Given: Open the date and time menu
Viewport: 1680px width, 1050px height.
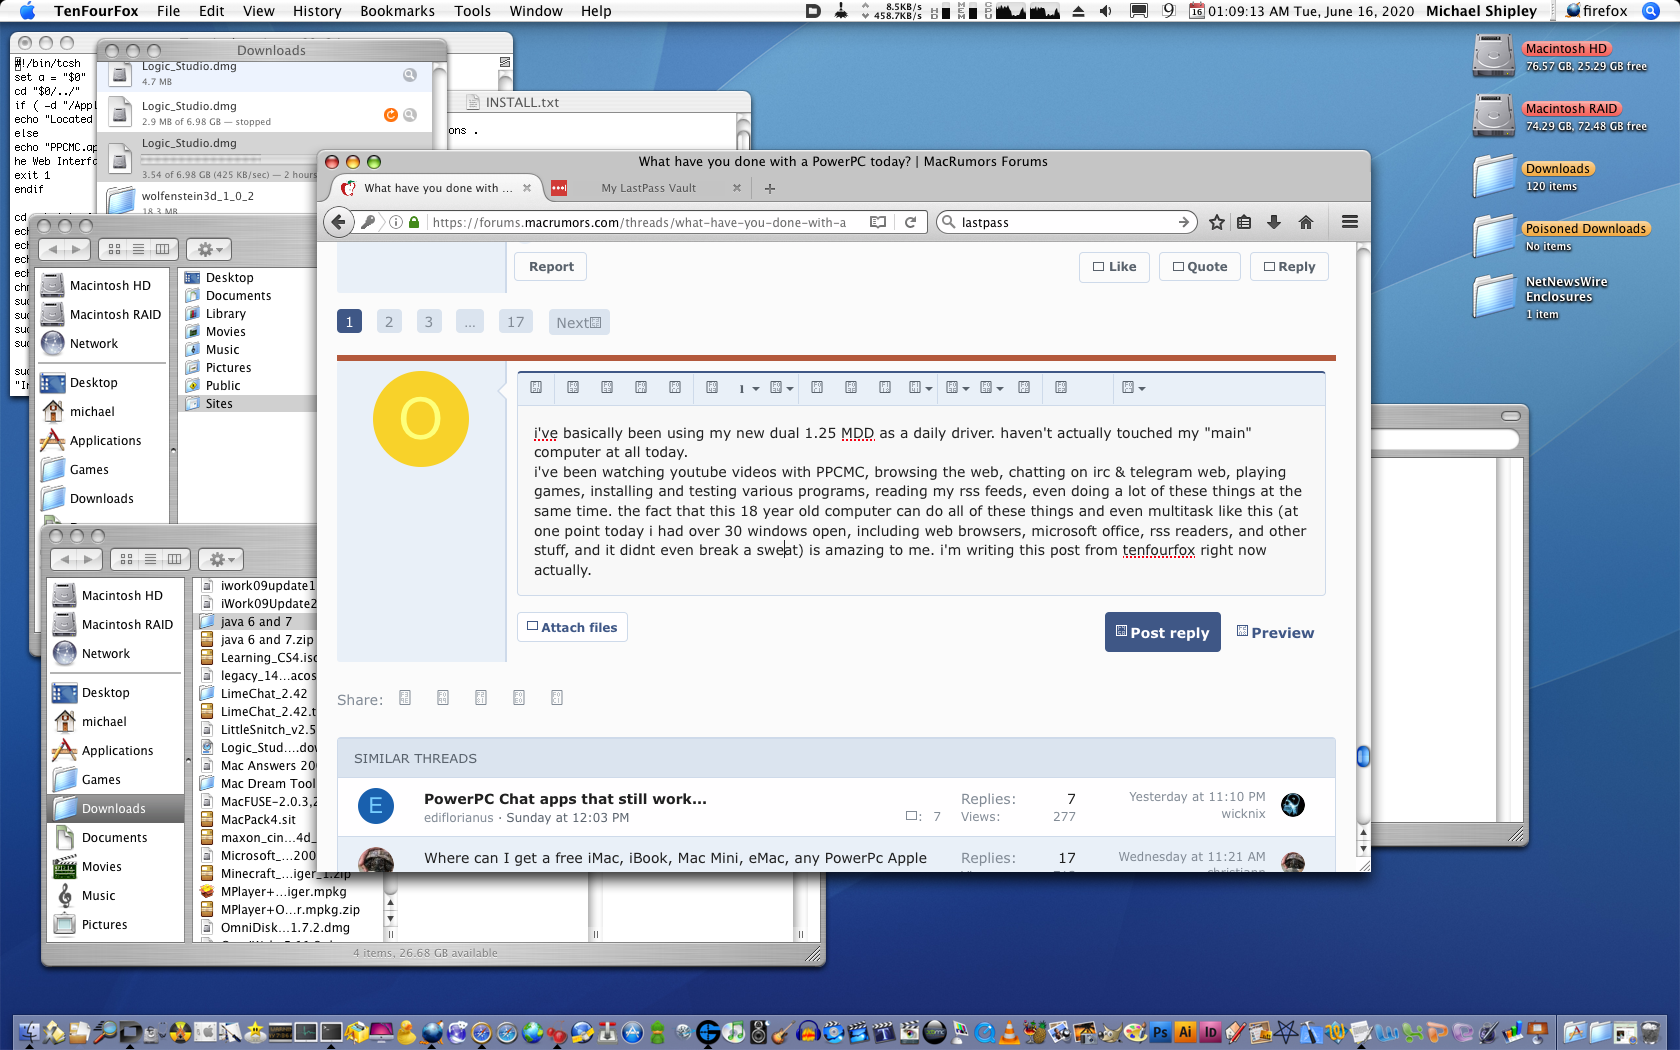Looking at the screenshot, I should pos(1310,11).
